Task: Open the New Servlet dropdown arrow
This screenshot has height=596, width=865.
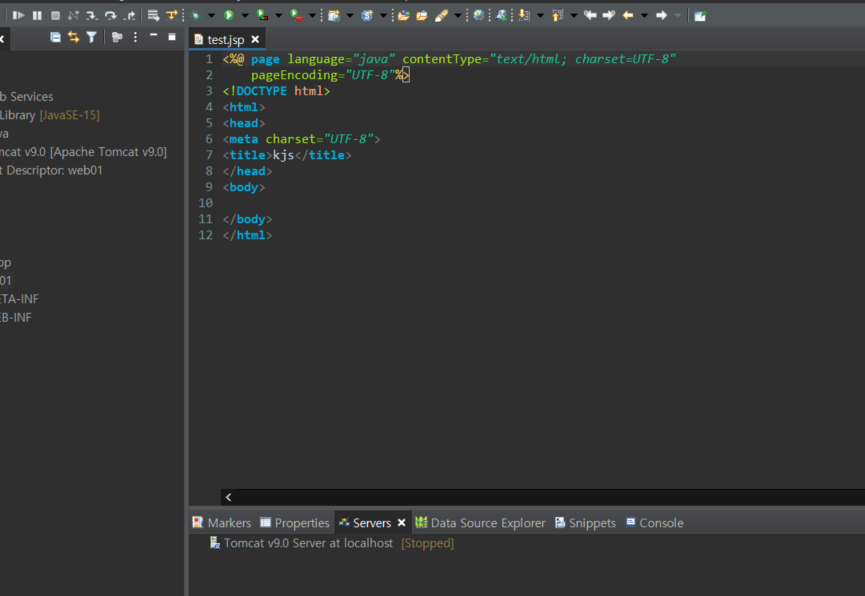Action: (383, 15)
